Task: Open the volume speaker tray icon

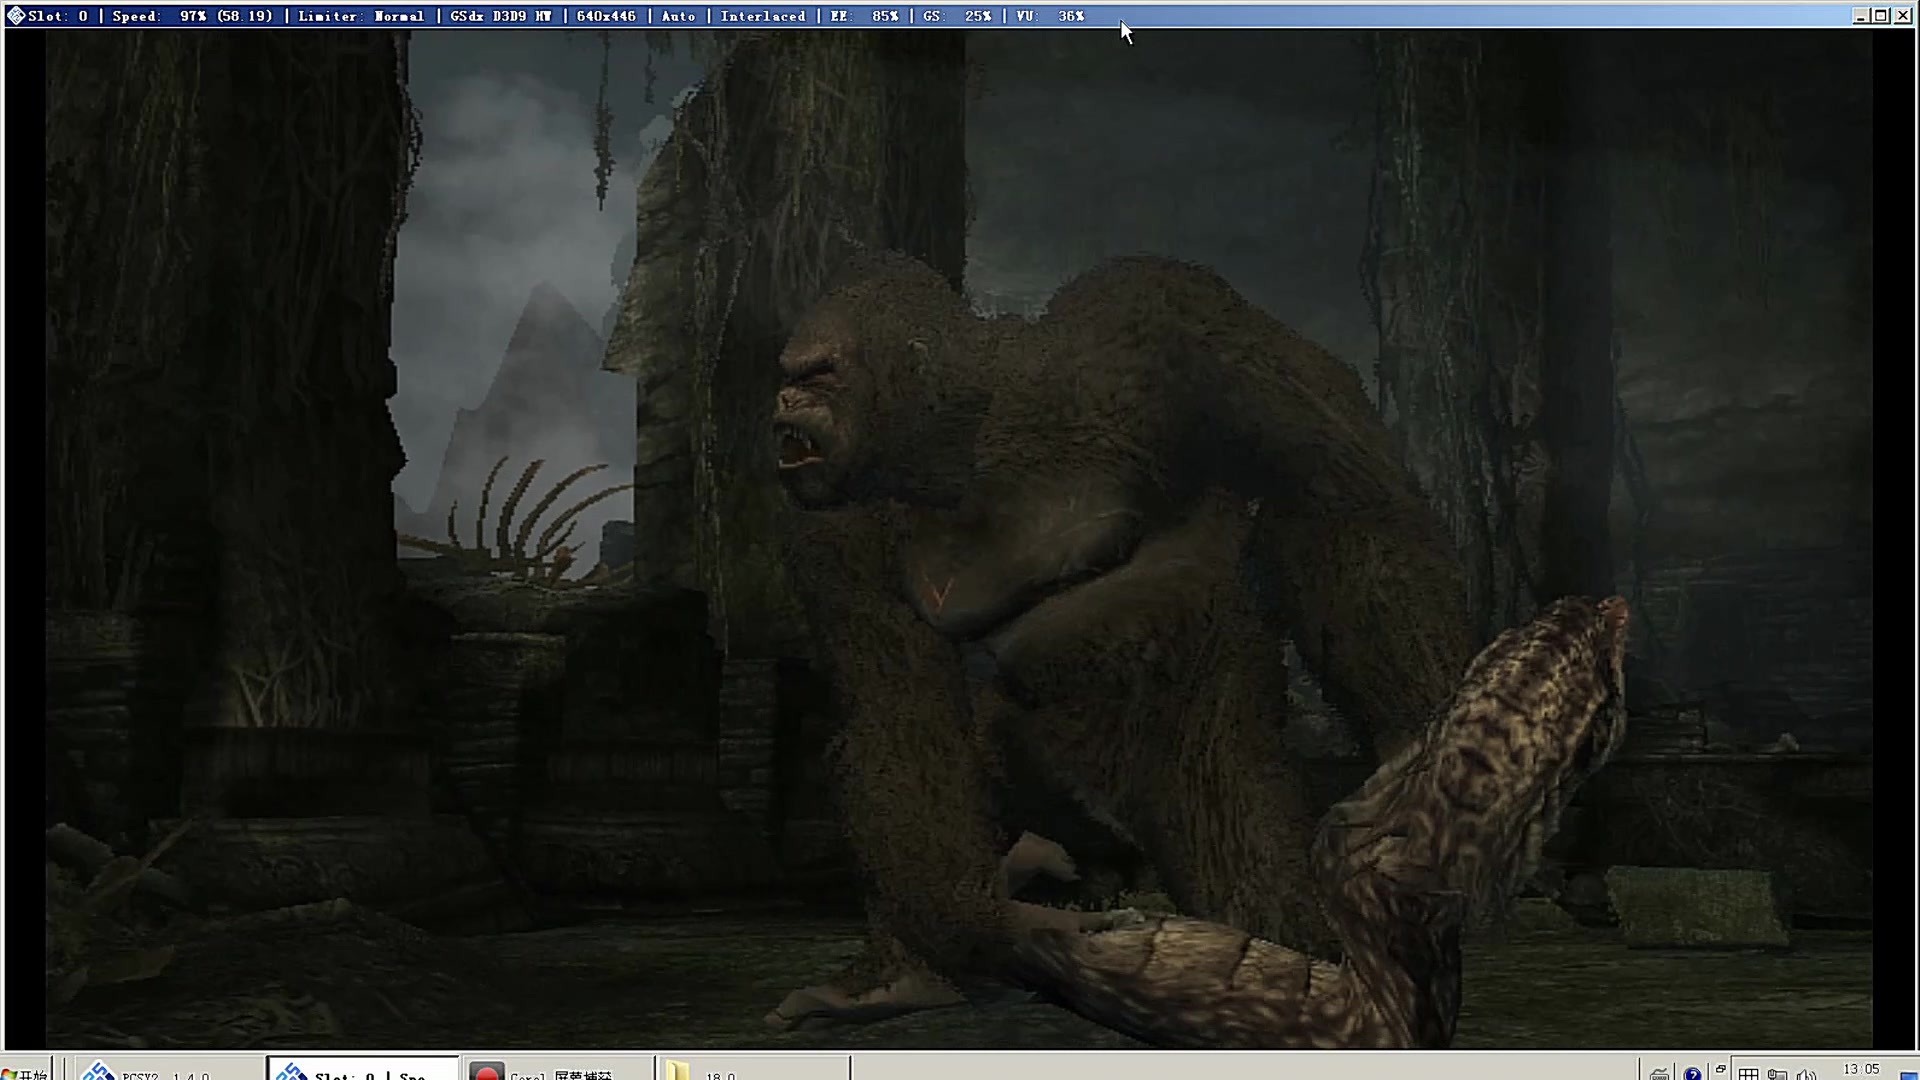Action: [1806, 1074]
